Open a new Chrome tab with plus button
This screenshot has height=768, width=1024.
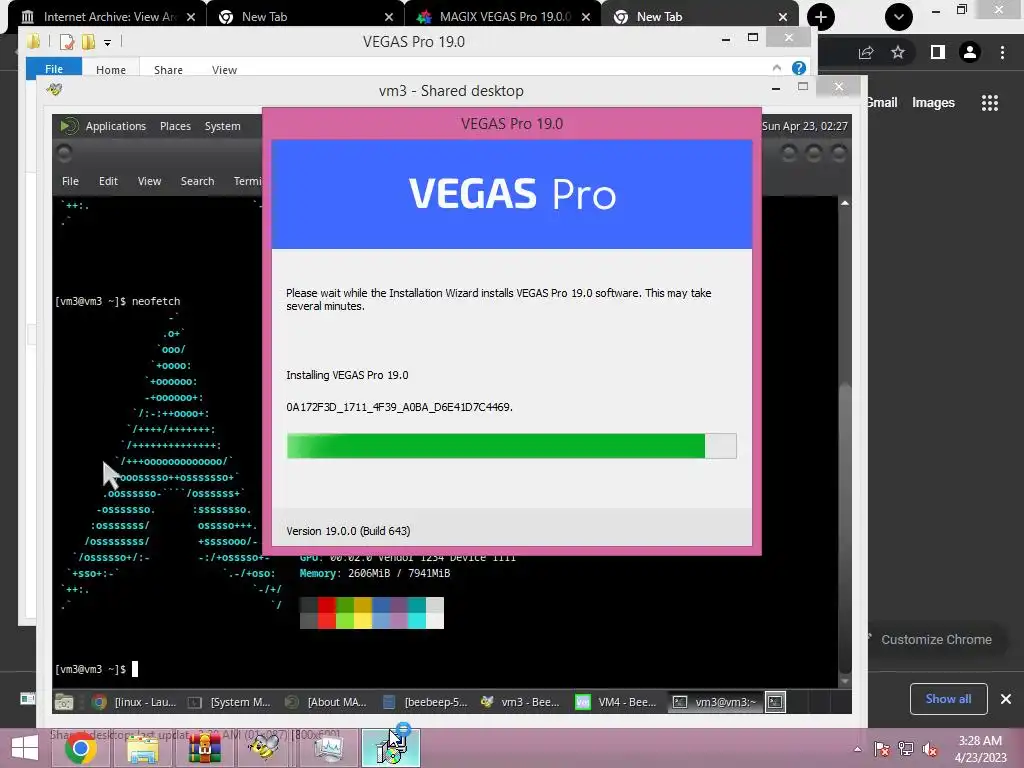tap(821, 17)
